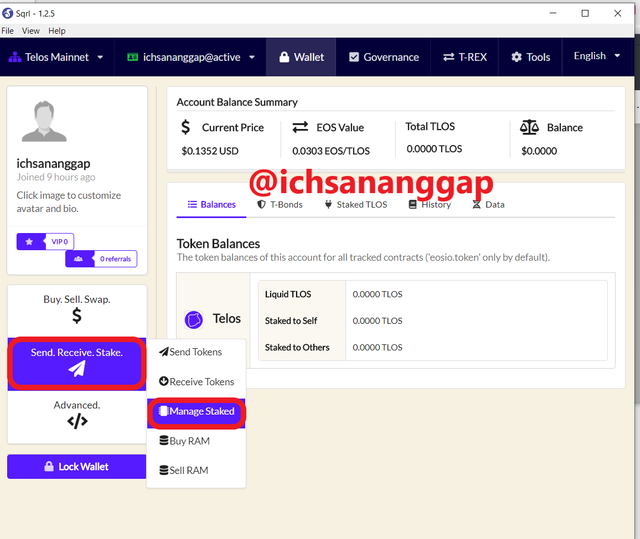Choose Send Tokens from the popup
640x539 pixels.
[x=196, y=352]
